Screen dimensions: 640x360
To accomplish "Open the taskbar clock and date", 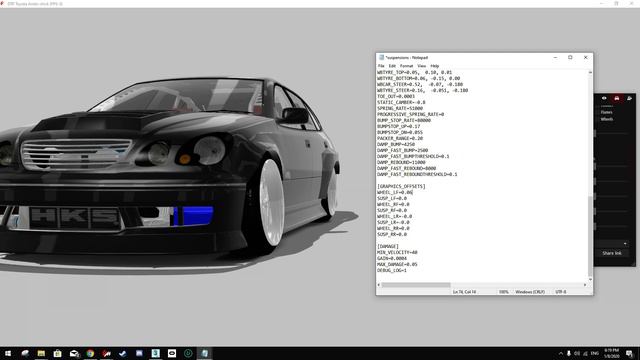I will pyautogui.click(x=611, y=353).
